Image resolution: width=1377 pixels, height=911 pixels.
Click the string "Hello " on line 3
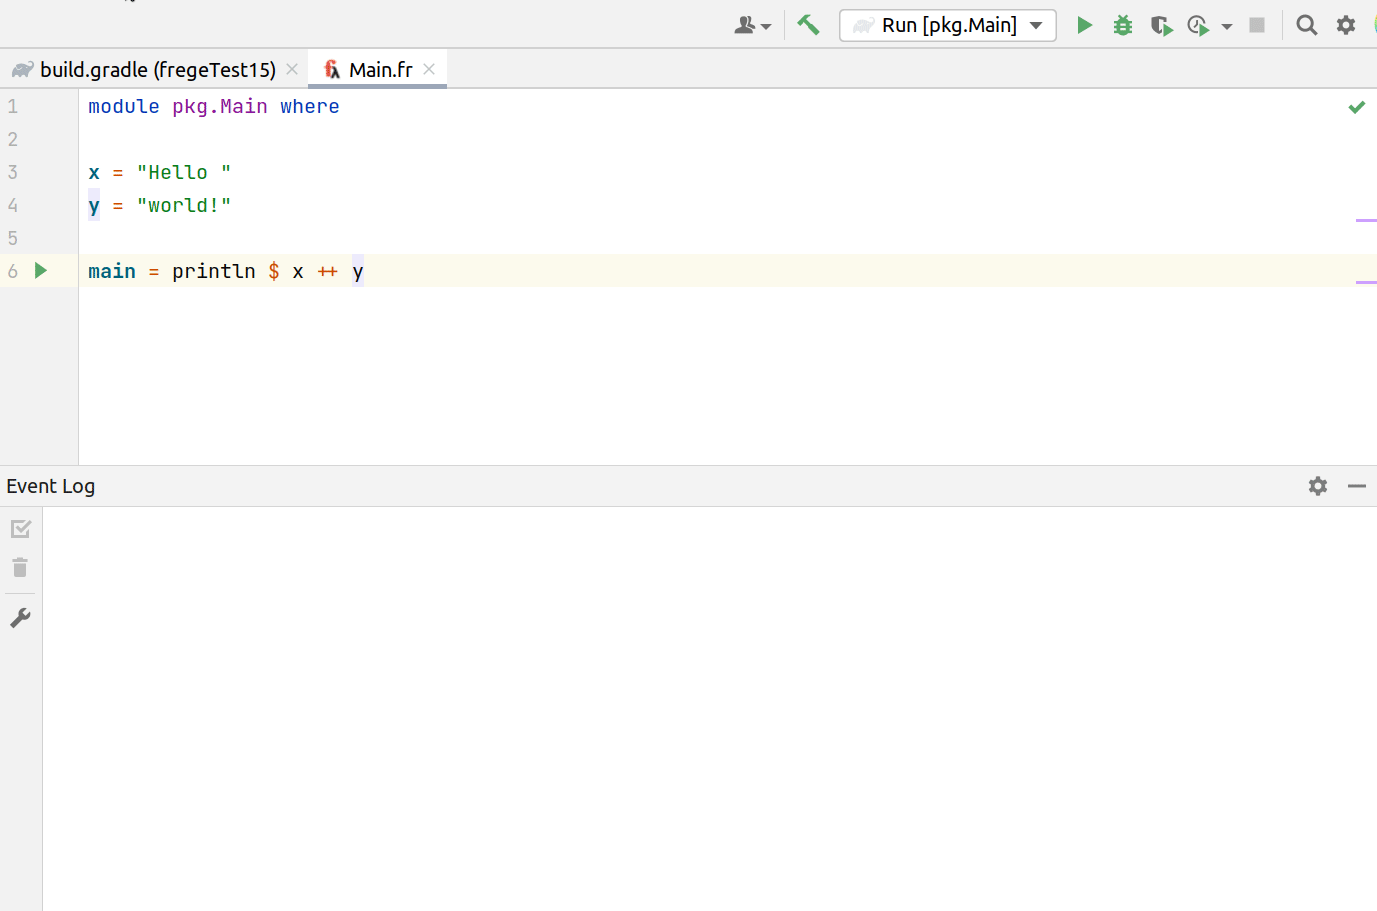184,172
